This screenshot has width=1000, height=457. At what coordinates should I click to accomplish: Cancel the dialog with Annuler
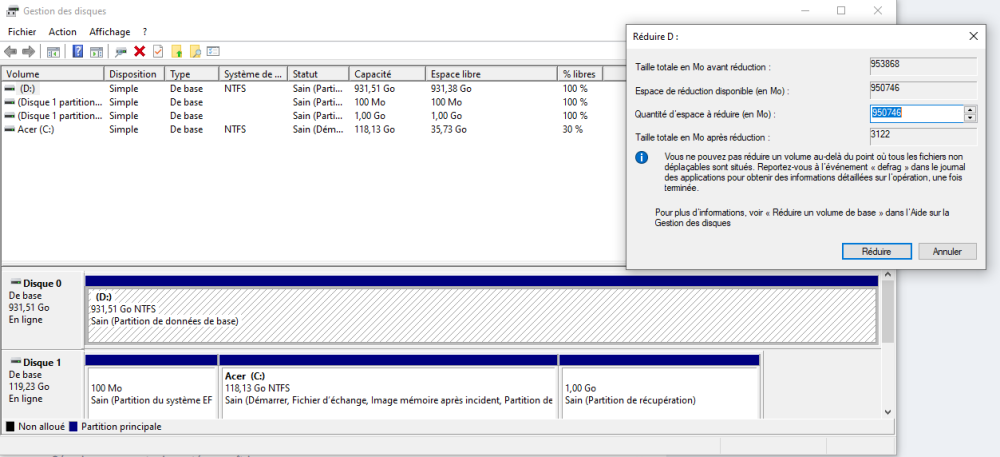[x=947, y=252]
